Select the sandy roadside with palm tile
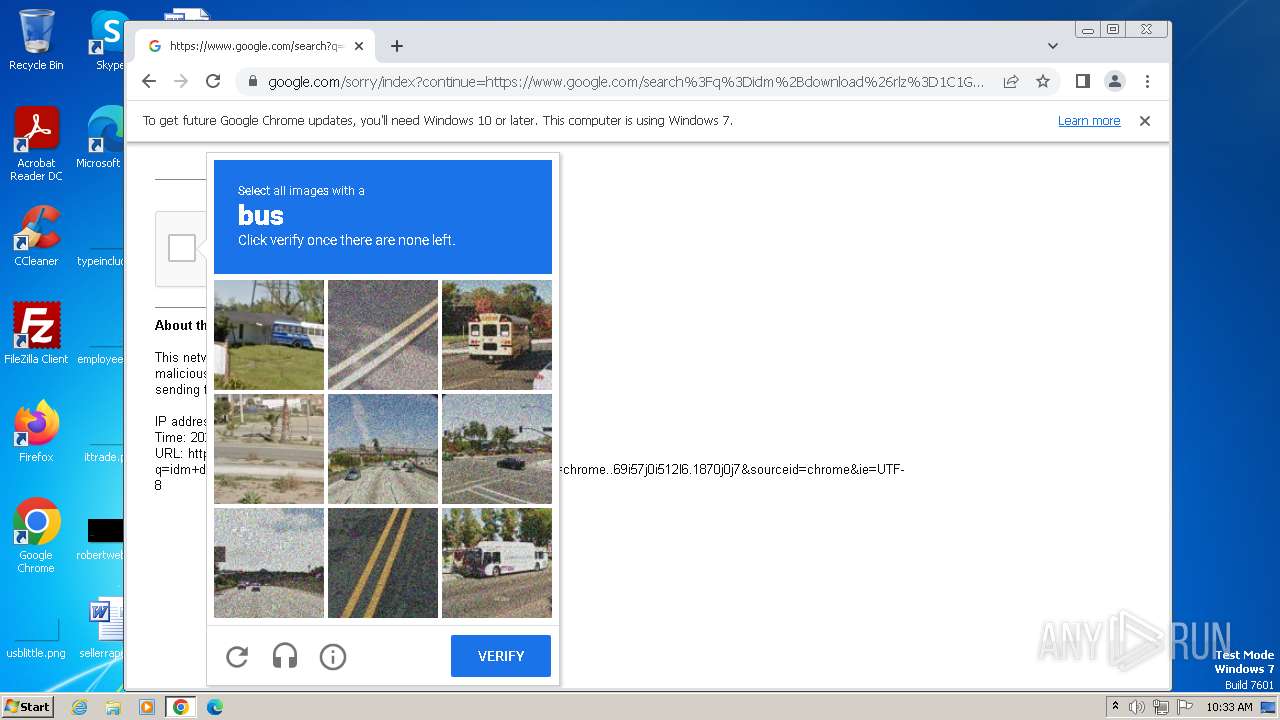Viewport: 1280px width, 720px height. point(269,449)
